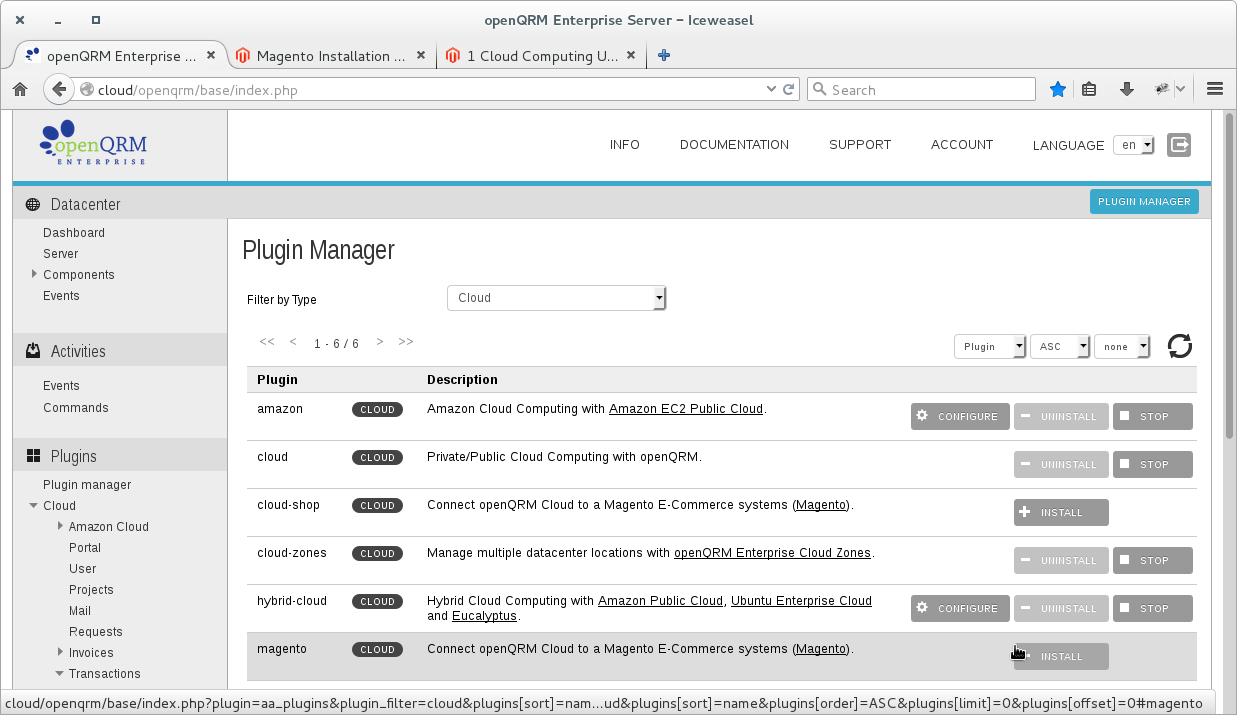Open the SUPPORT menu
The width and height of the screenshot is (1237, 715).
(860, 145)
